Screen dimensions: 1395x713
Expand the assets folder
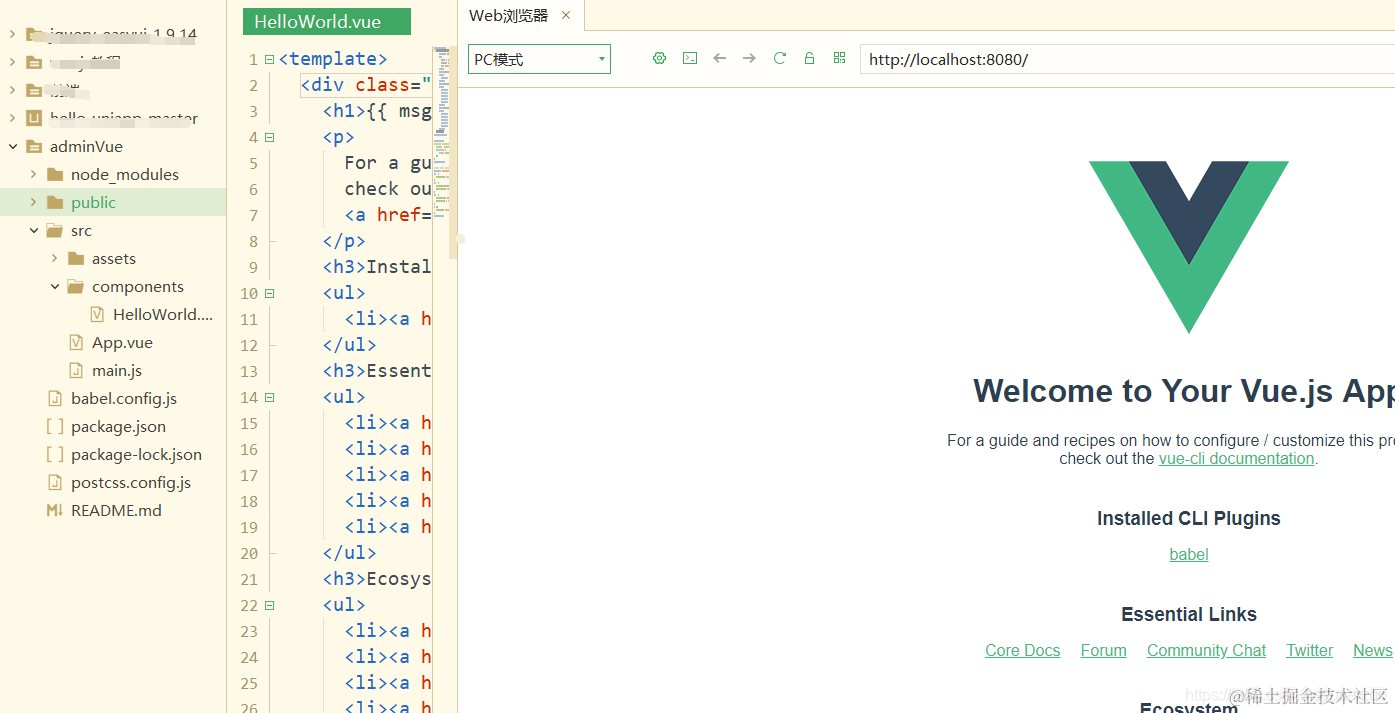point(54,258)
